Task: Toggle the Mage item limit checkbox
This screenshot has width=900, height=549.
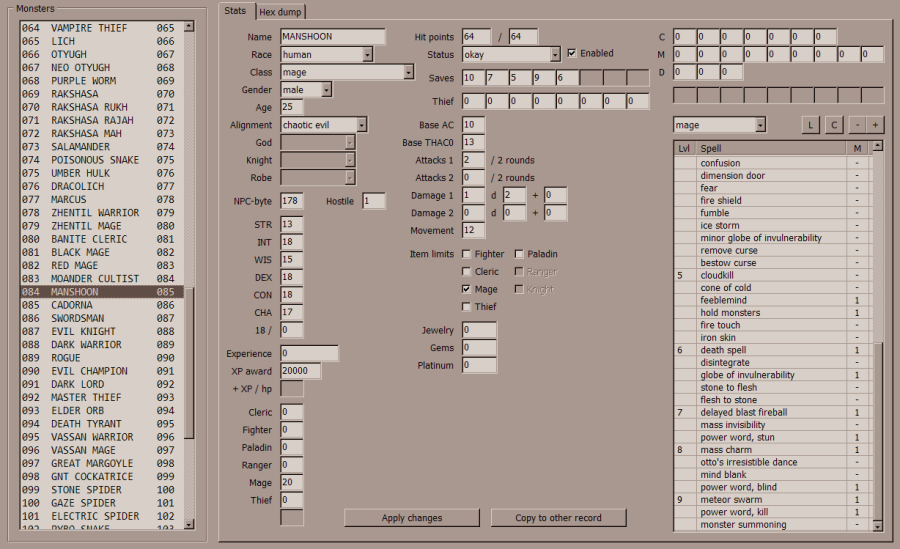Action: point(466,289)
